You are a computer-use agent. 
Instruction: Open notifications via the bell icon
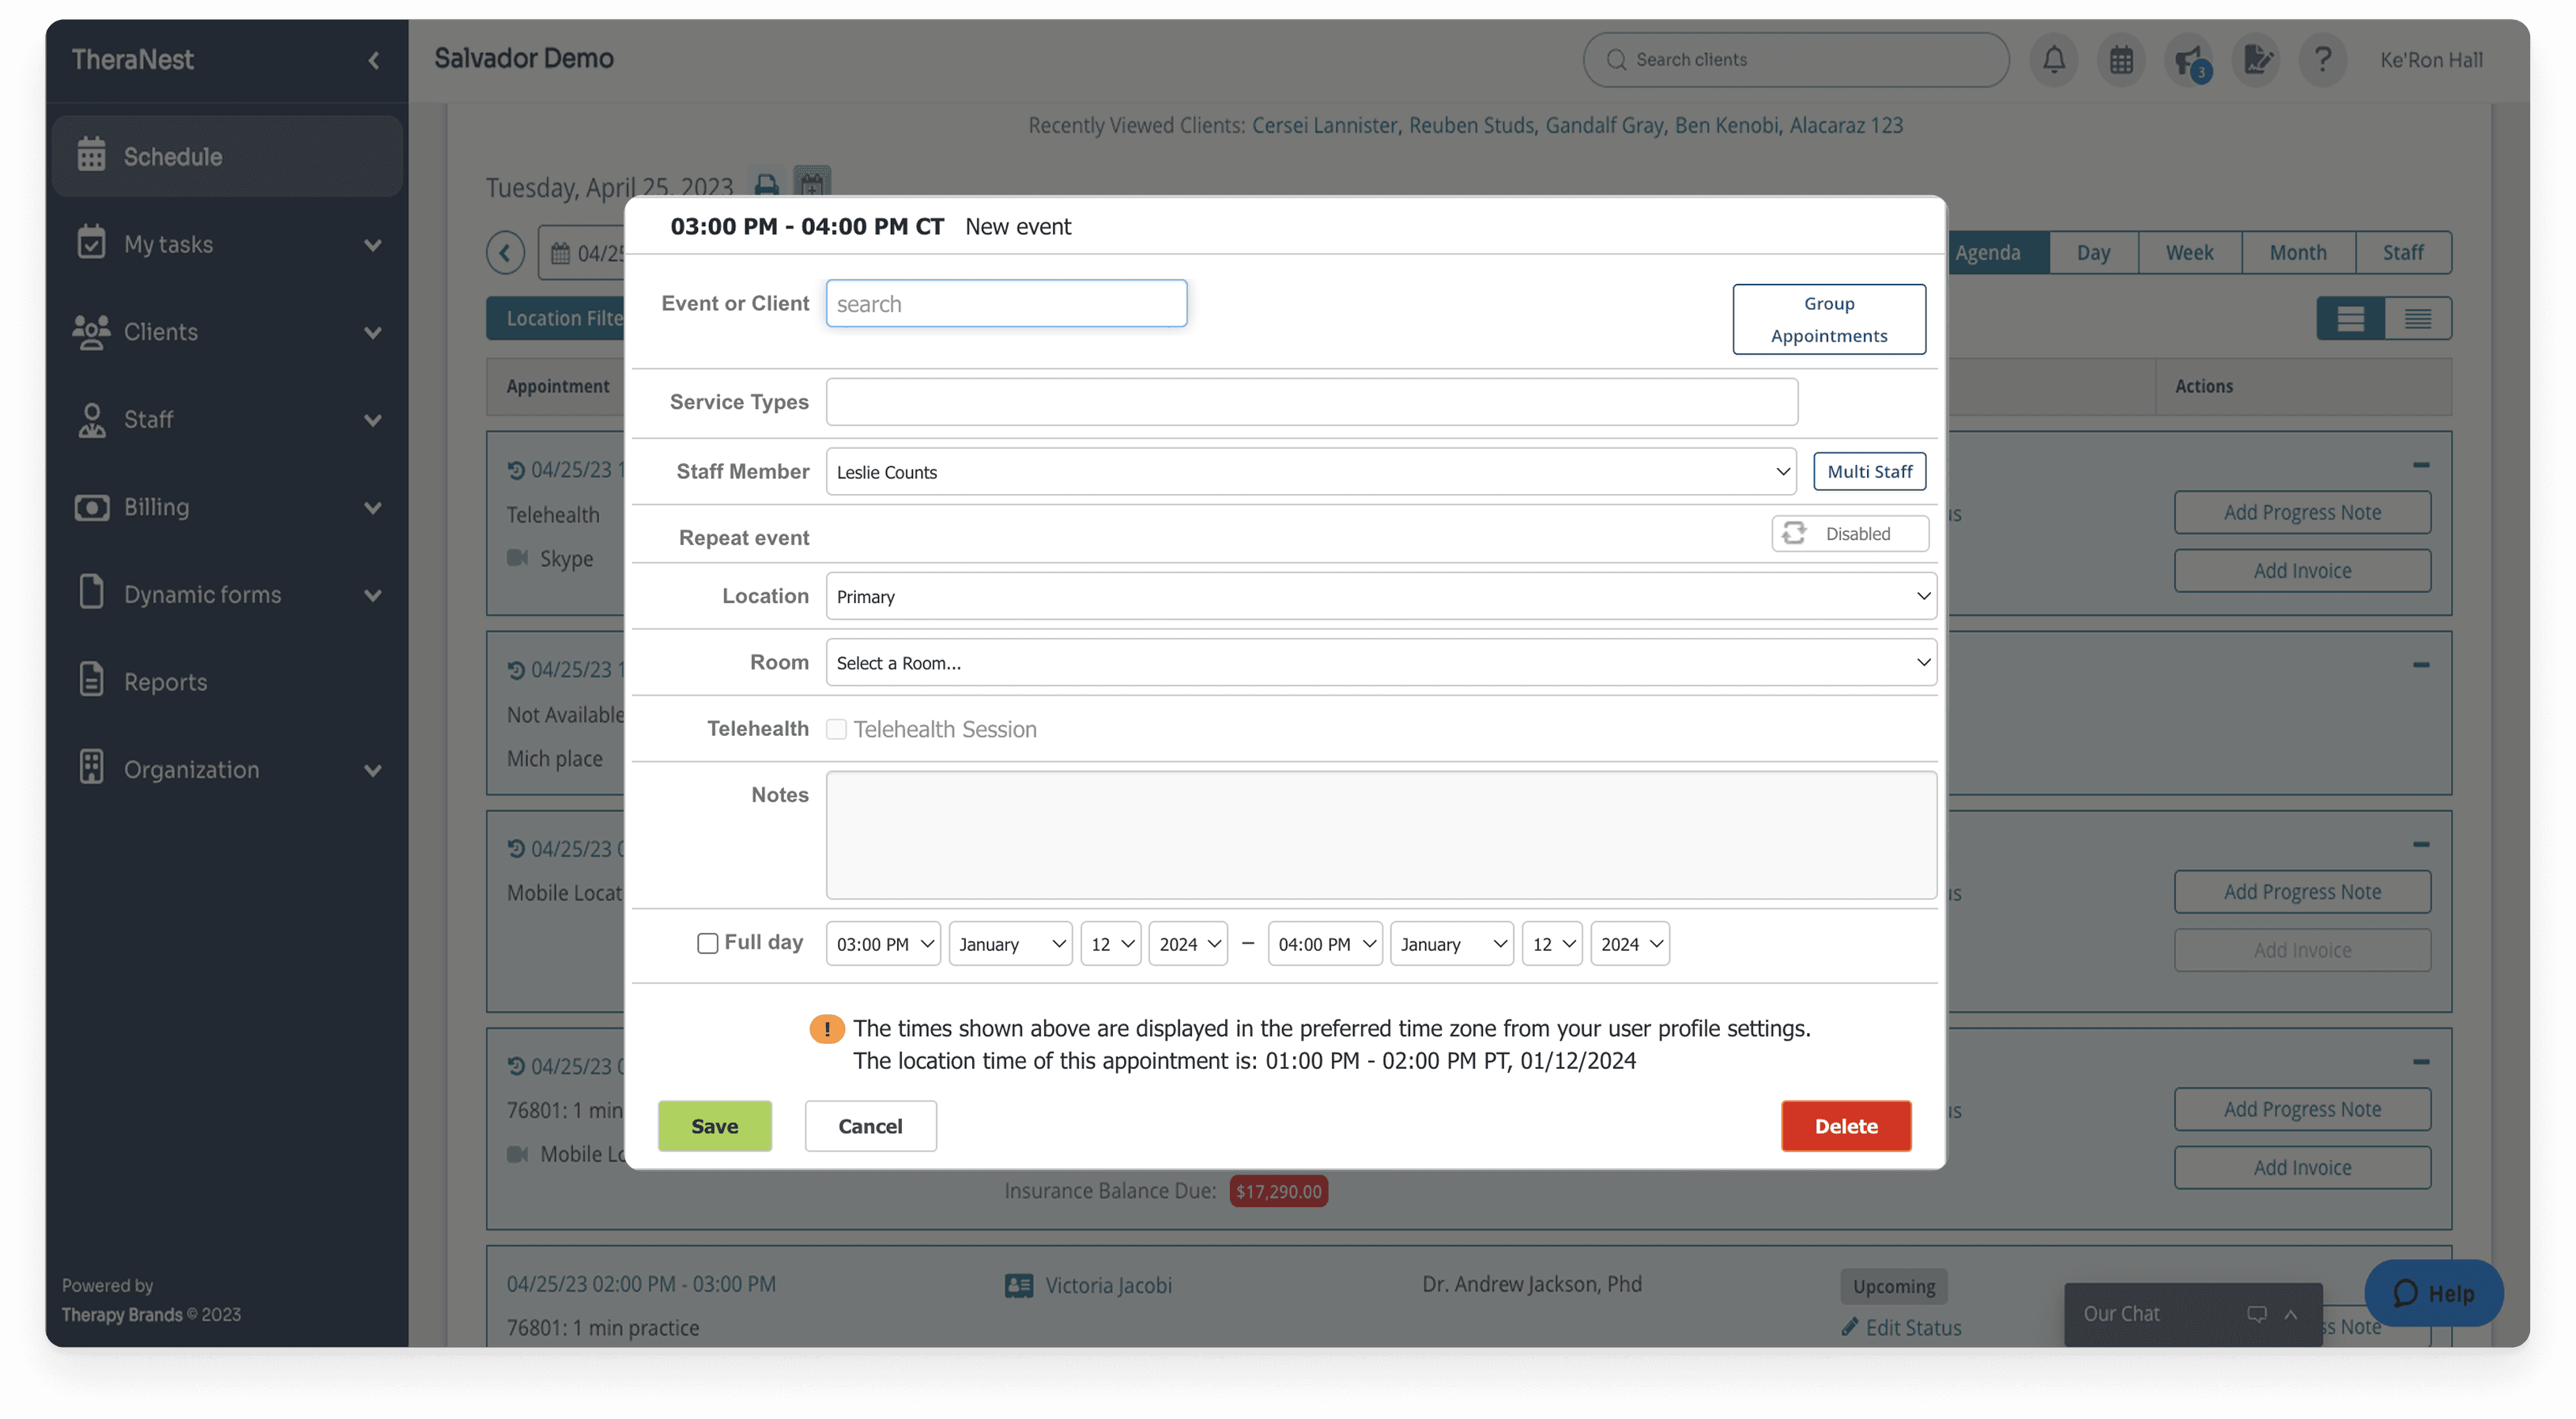click(2054, 59)
